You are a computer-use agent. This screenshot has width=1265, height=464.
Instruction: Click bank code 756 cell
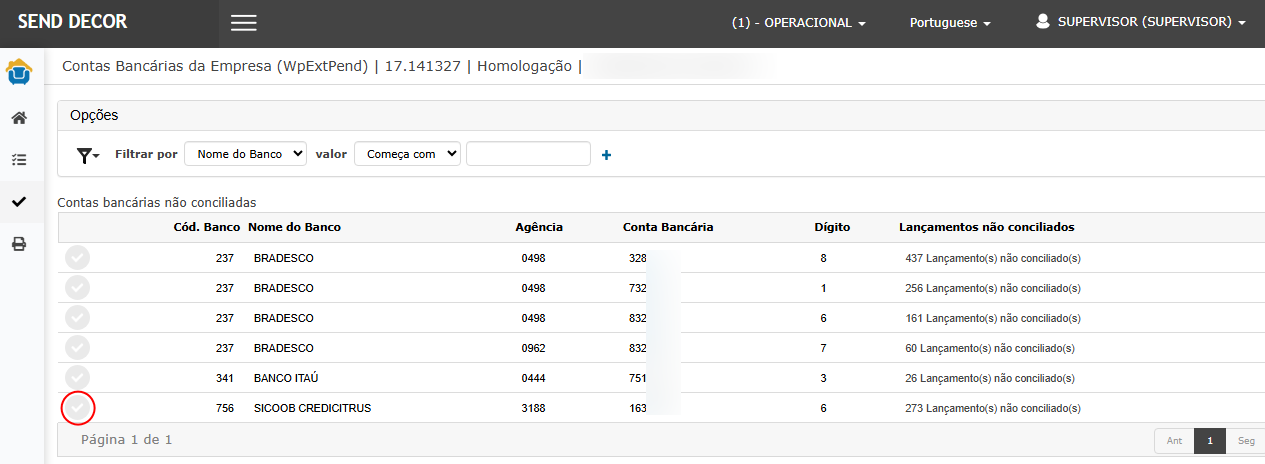tap(225, 408)
